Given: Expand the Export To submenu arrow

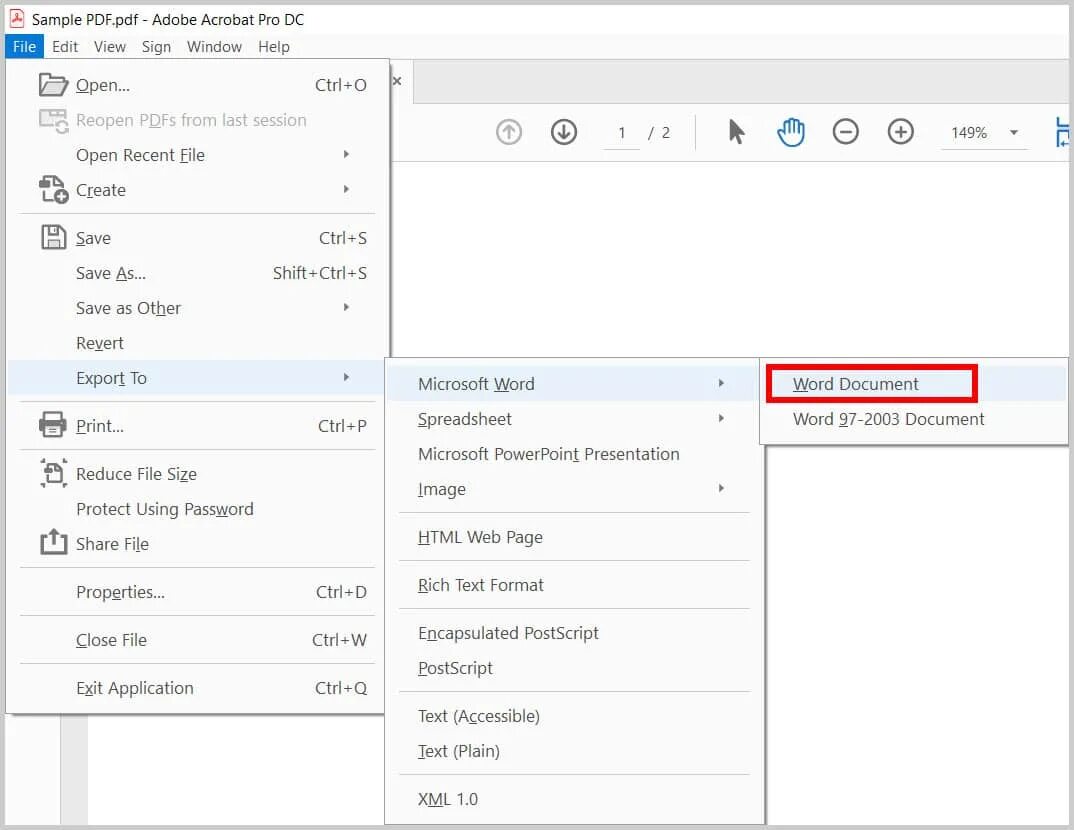Looking at the screenshot, I should pyautogui.click(x=347, y=377).
